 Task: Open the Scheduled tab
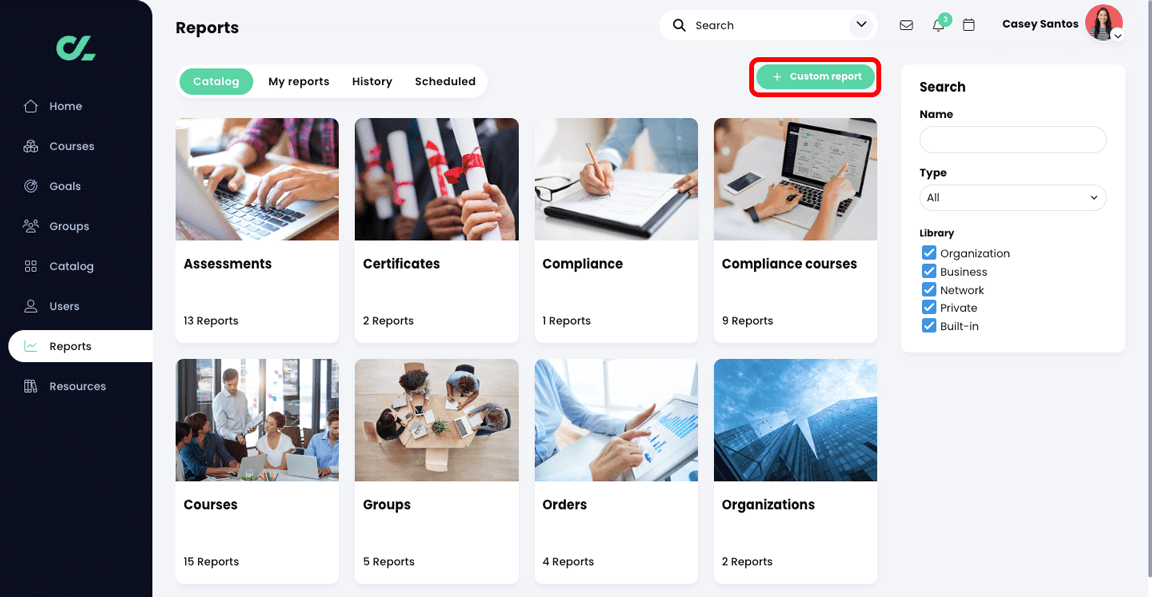pos(445,82)
